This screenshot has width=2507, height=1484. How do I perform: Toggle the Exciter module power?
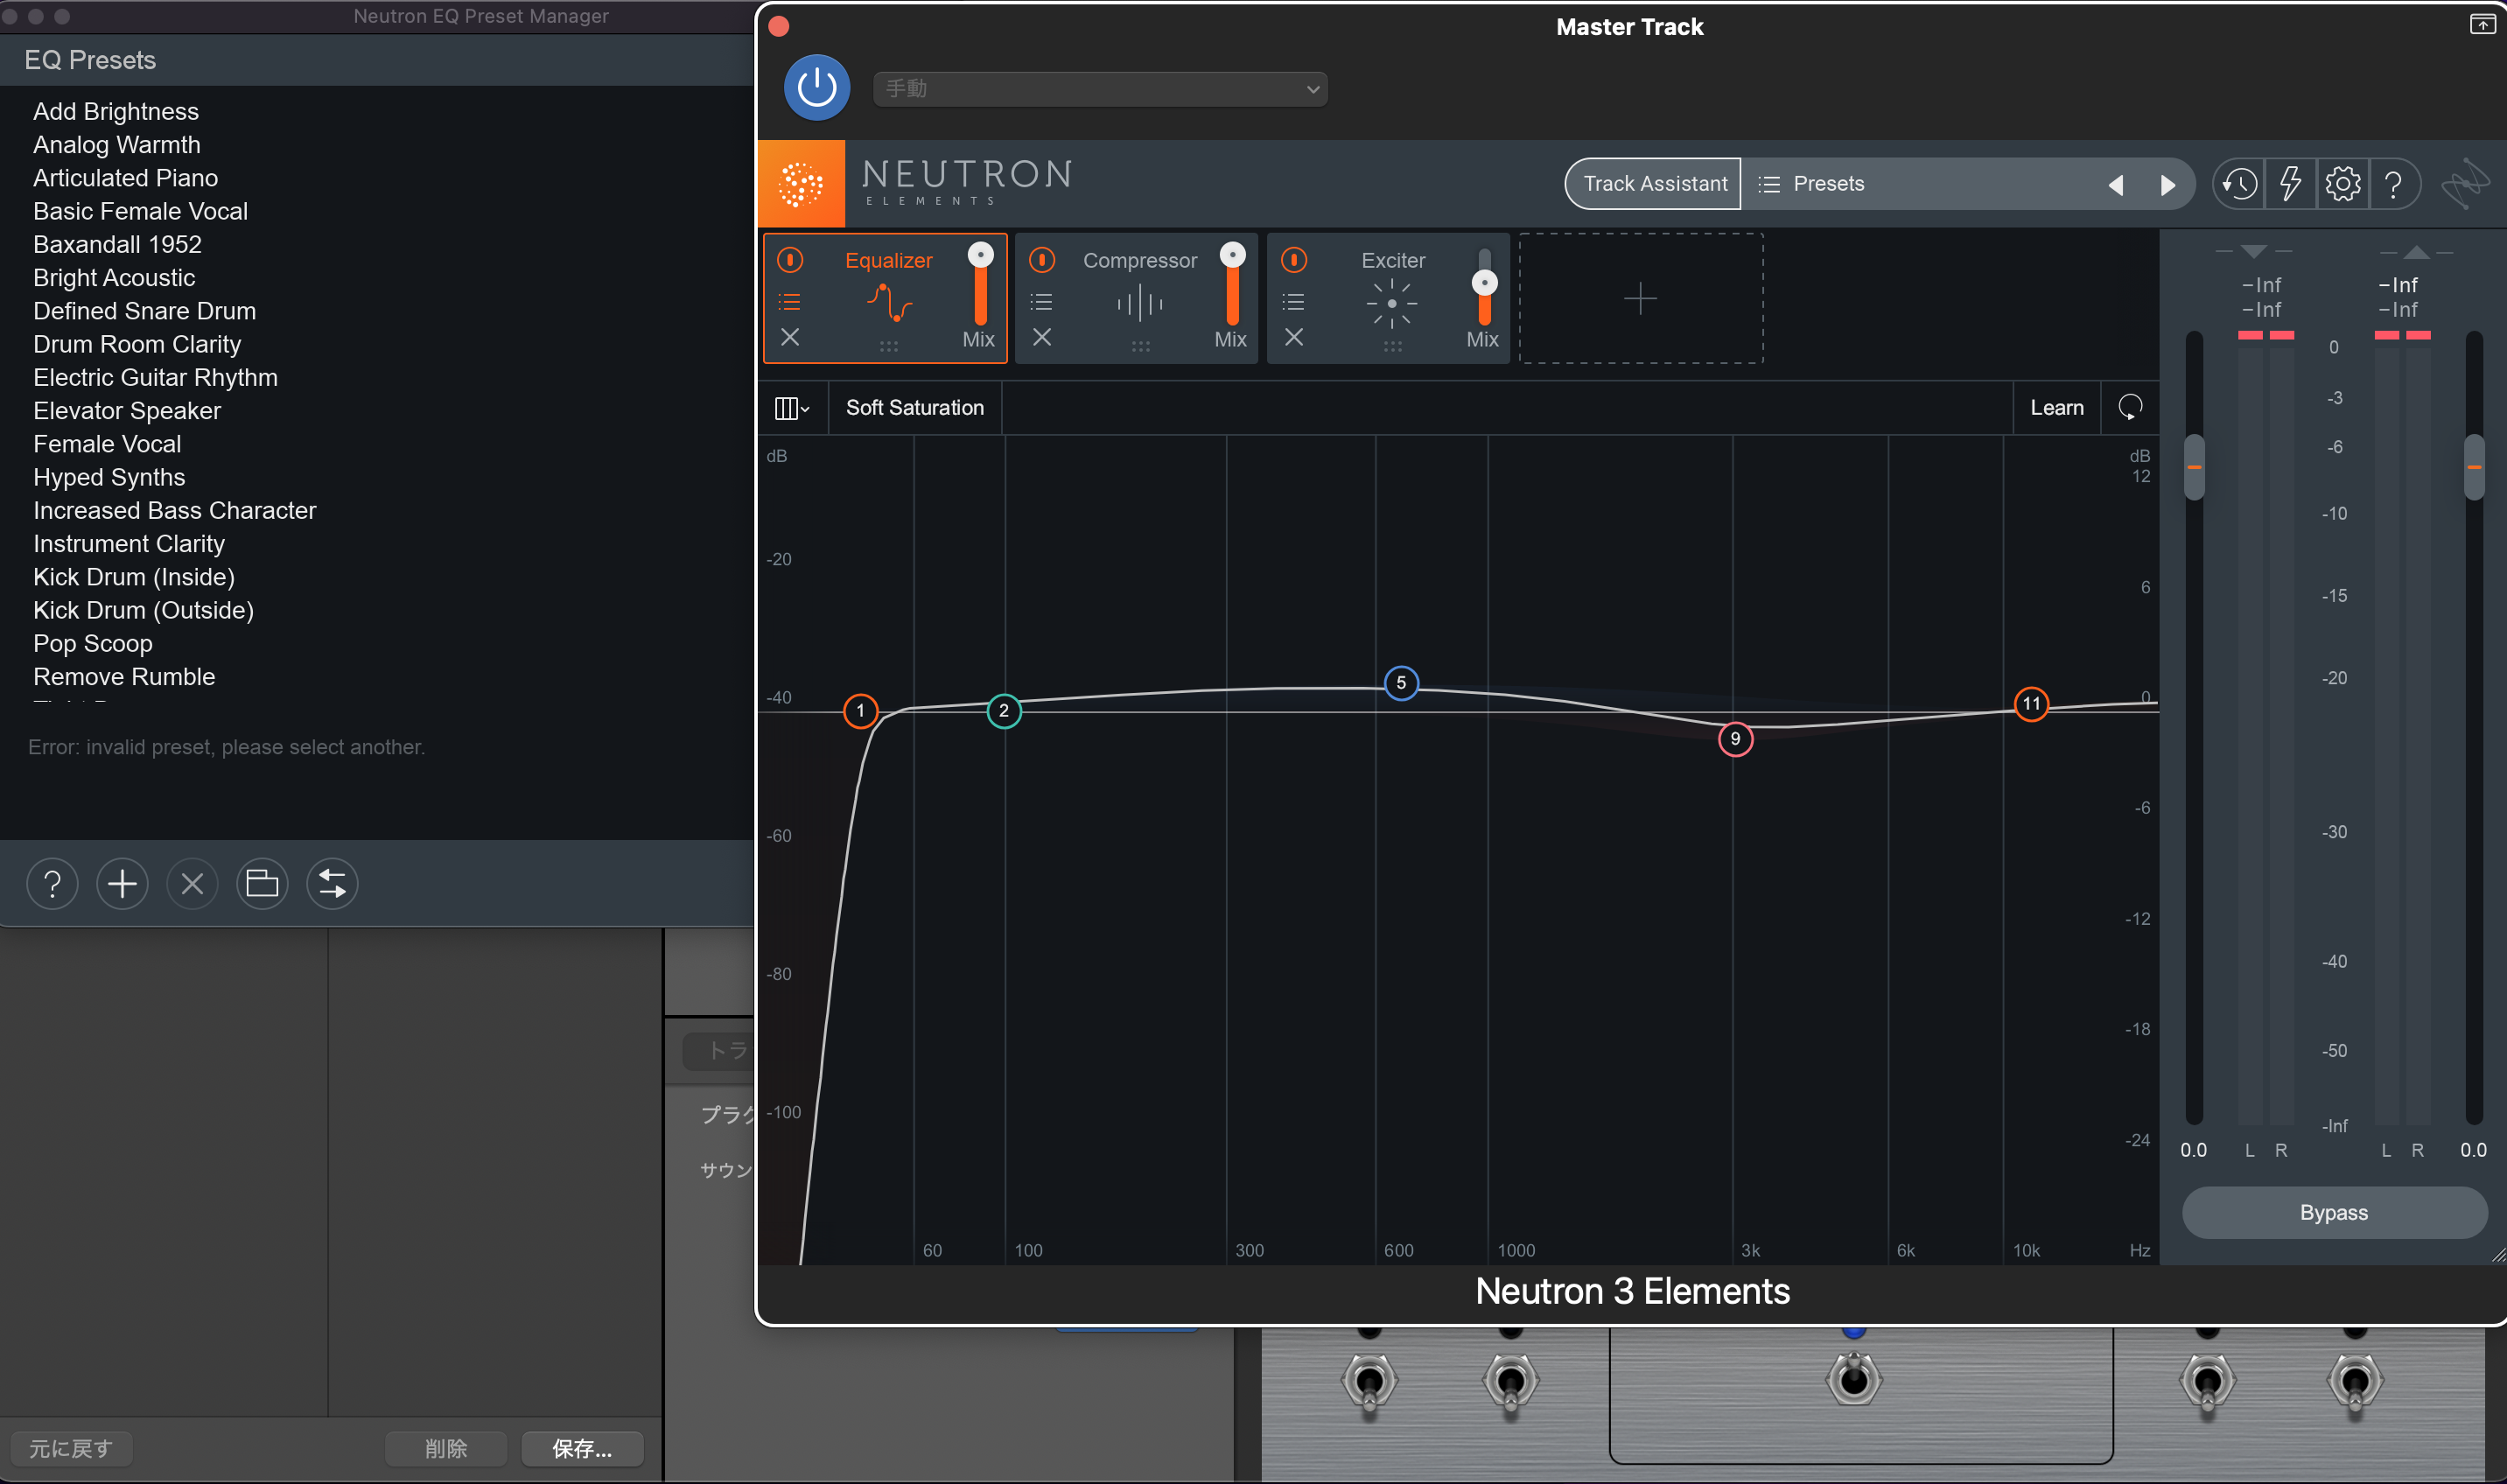(x=1294, y=260)
